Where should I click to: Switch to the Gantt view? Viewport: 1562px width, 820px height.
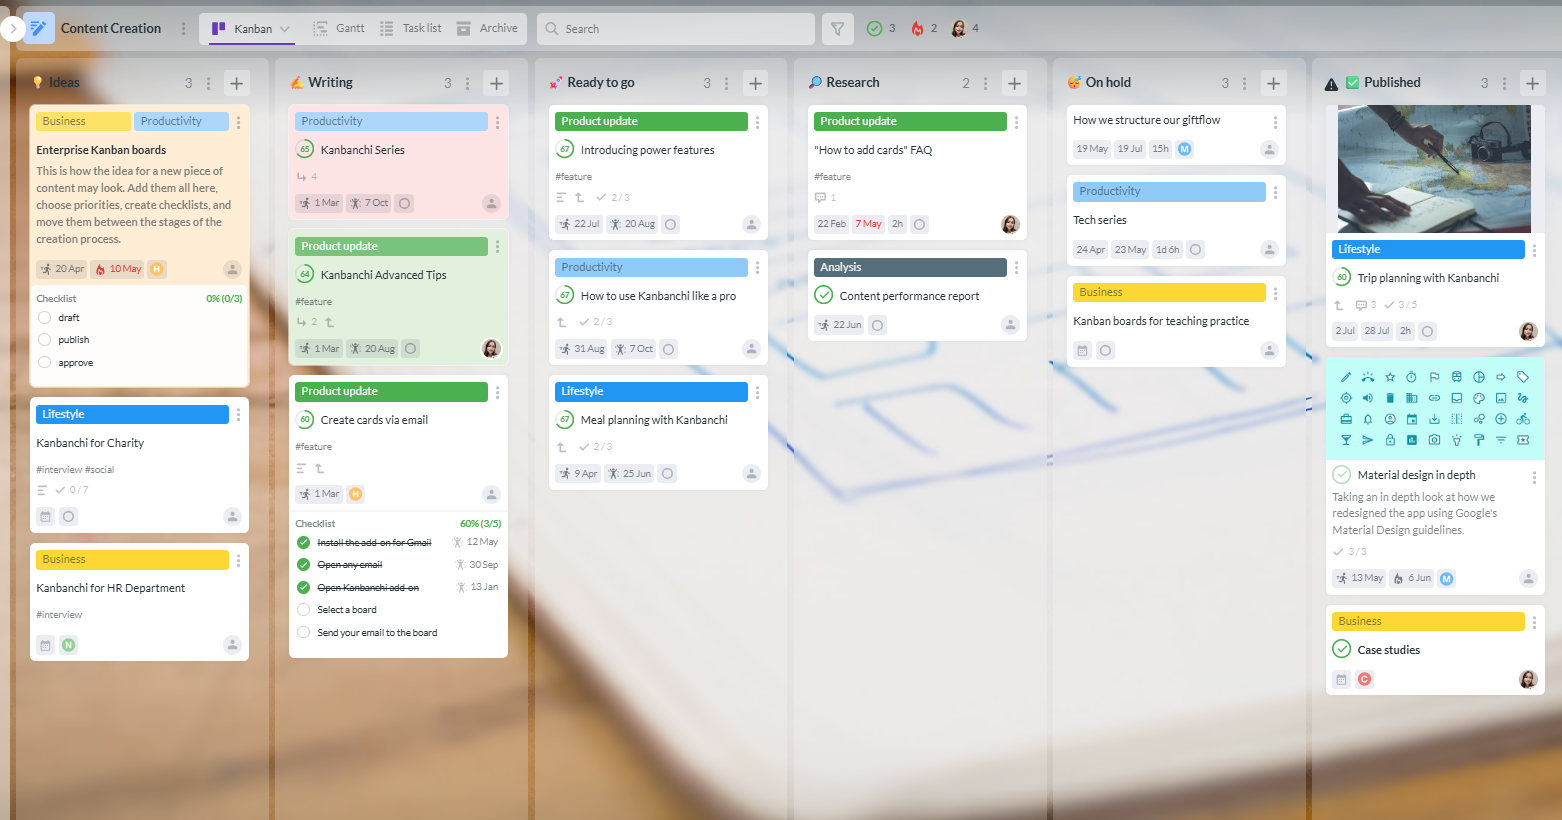339,28
